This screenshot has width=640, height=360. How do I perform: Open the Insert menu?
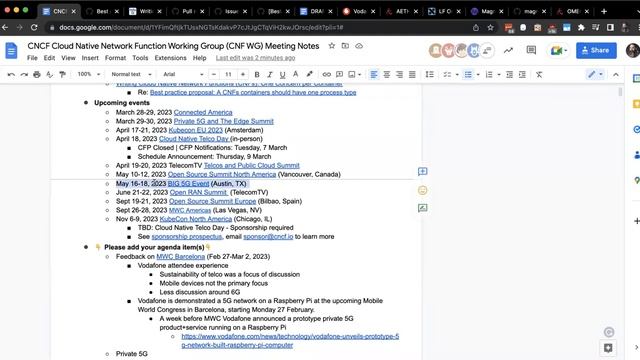click(90, 58)
